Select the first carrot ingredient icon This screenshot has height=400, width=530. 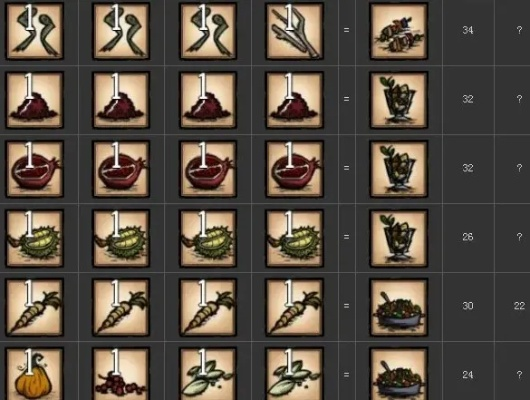pyautogui.click(x=34, y=307)
